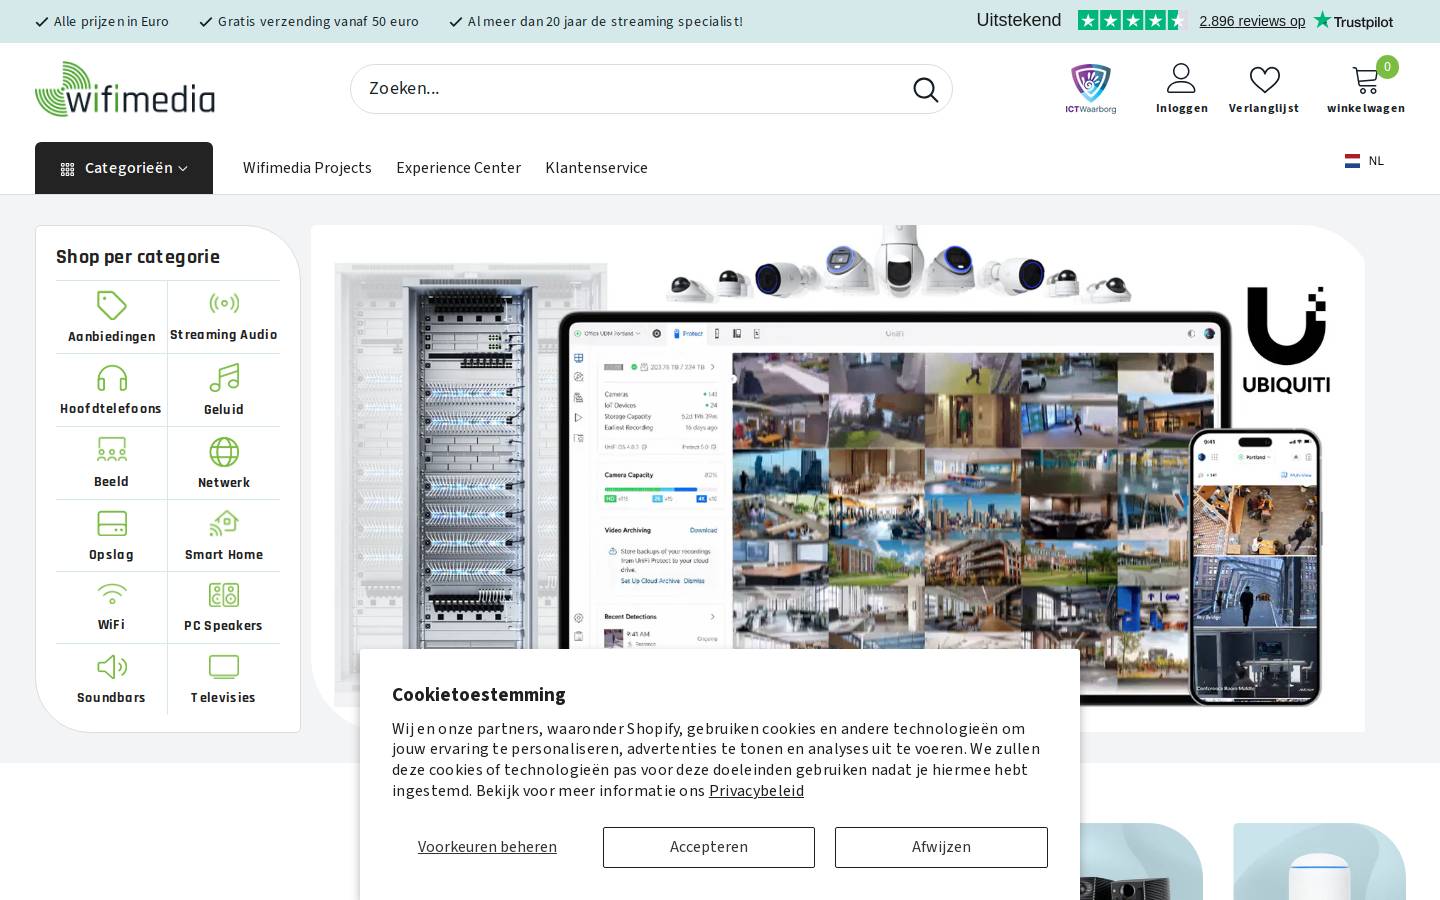Screen dimensions: 1440x900
Task: Click the 20 jaar streaming specialist text
Action: (605, 21)
